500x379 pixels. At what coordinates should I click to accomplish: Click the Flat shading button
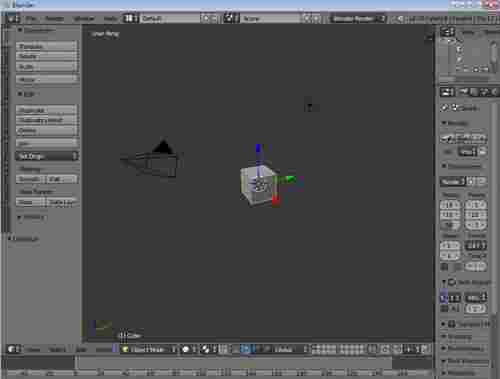click(x=62, y=179)
